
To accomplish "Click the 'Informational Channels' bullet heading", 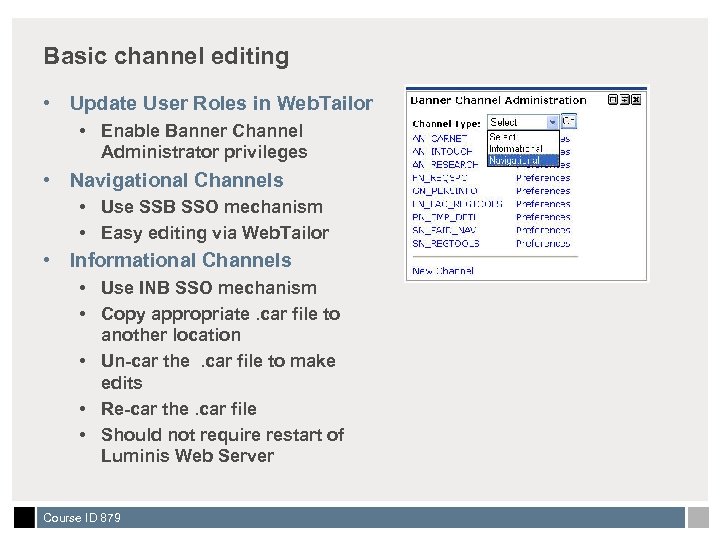I will click(x=180, y=260).
